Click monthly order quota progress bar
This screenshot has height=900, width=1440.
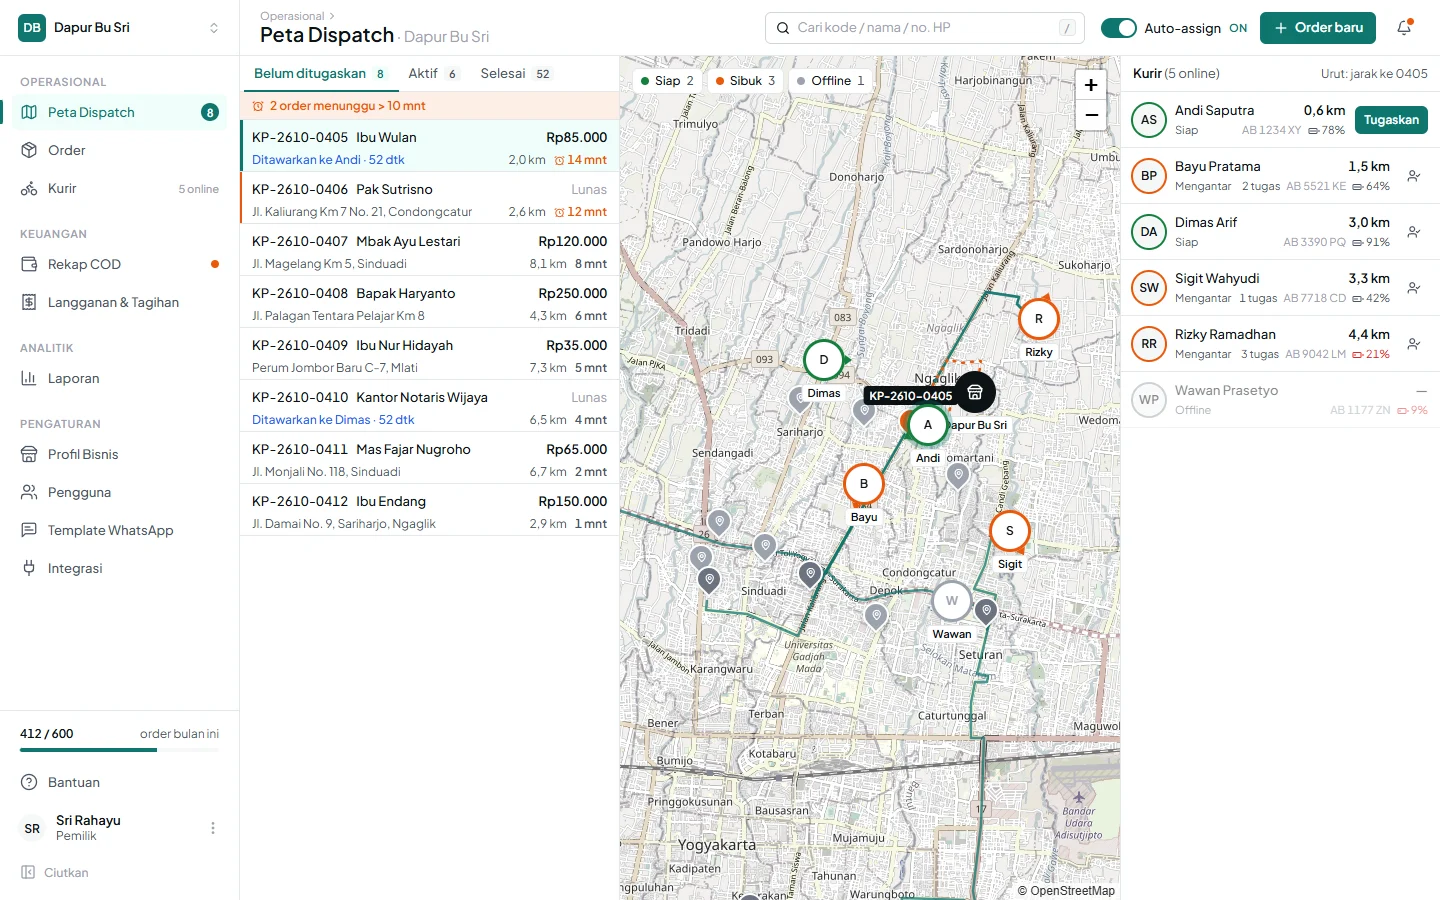click(119, 750)
